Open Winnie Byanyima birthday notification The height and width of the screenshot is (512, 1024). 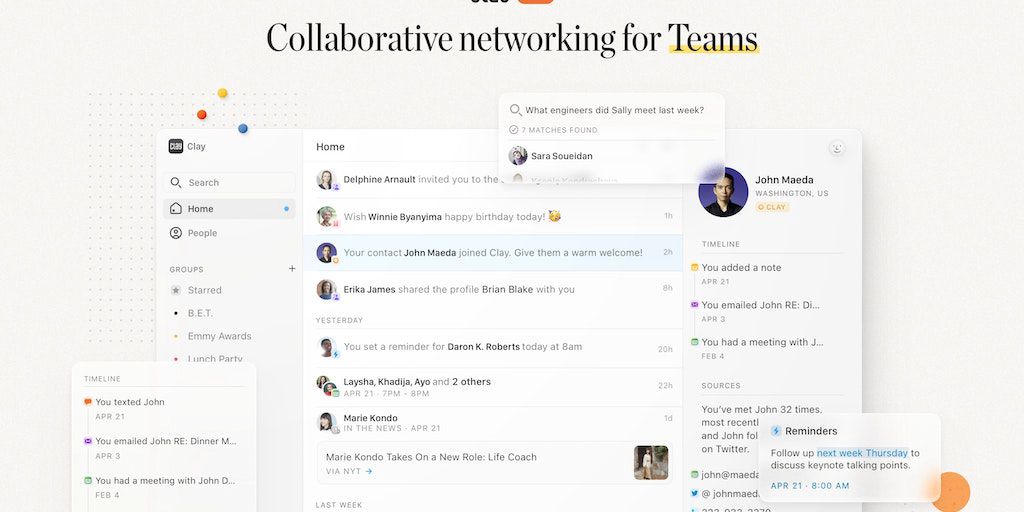pos(493,217)
